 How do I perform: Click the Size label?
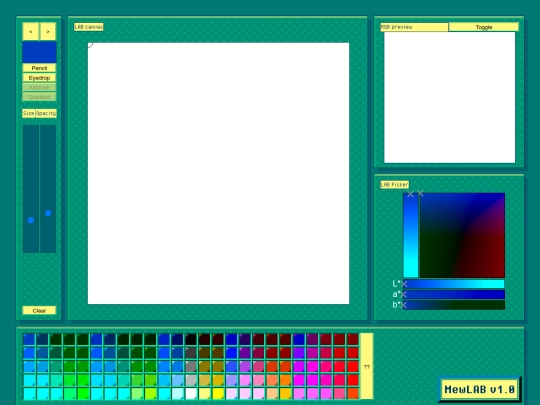point(29,113)
